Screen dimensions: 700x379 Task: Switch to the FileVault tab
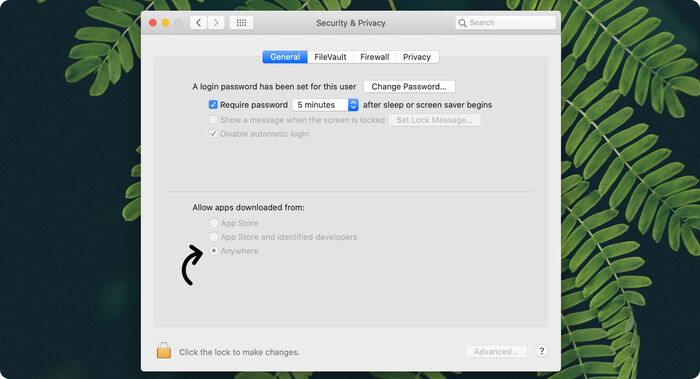pos(330,57)
